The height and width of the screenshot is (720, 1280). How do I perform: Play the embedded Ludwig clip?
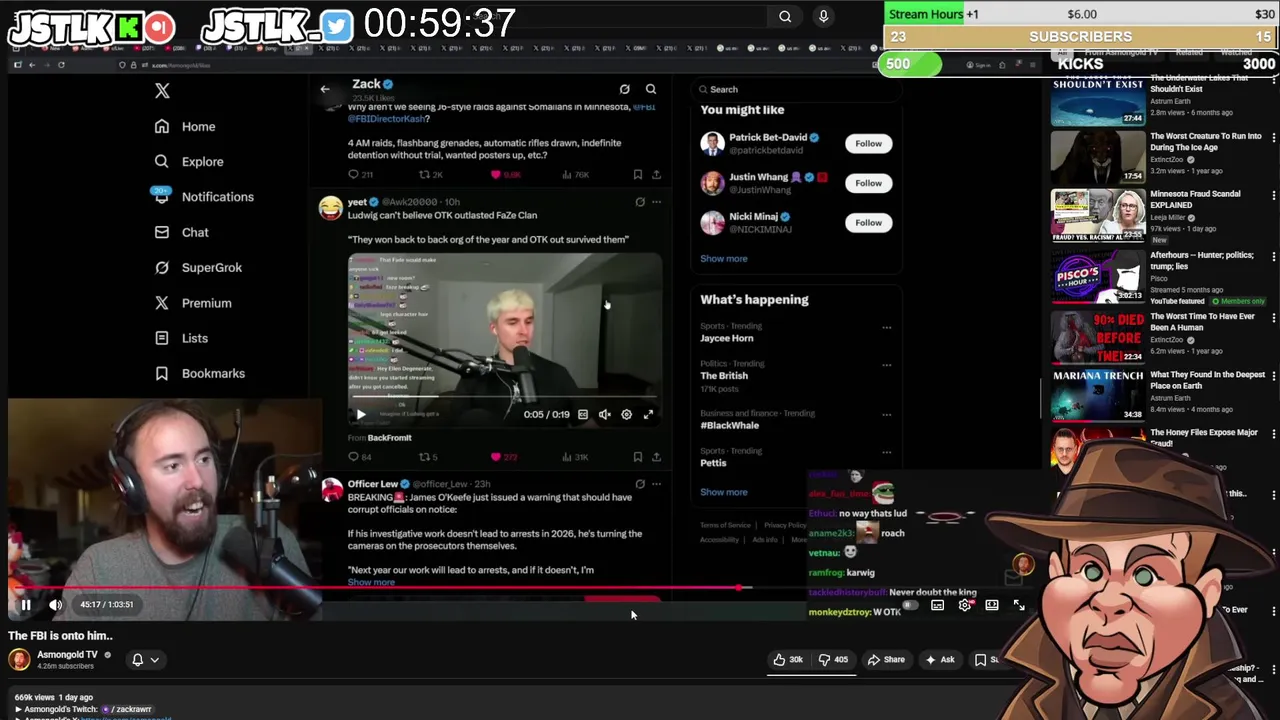click(361, 414)
